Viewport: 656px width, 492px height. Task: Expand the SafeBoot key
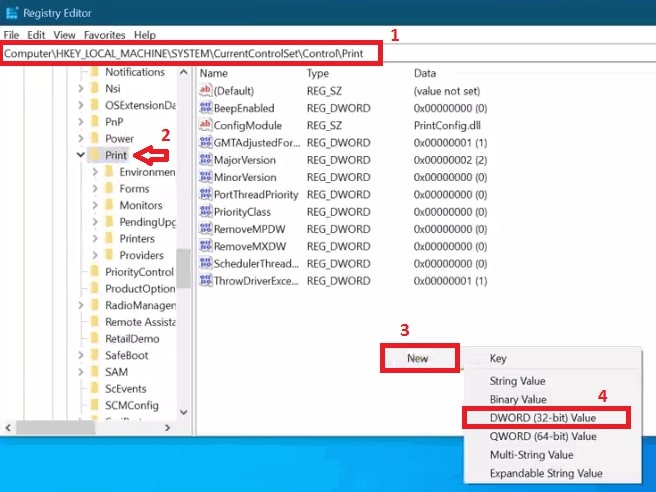(x=81, y=355)
